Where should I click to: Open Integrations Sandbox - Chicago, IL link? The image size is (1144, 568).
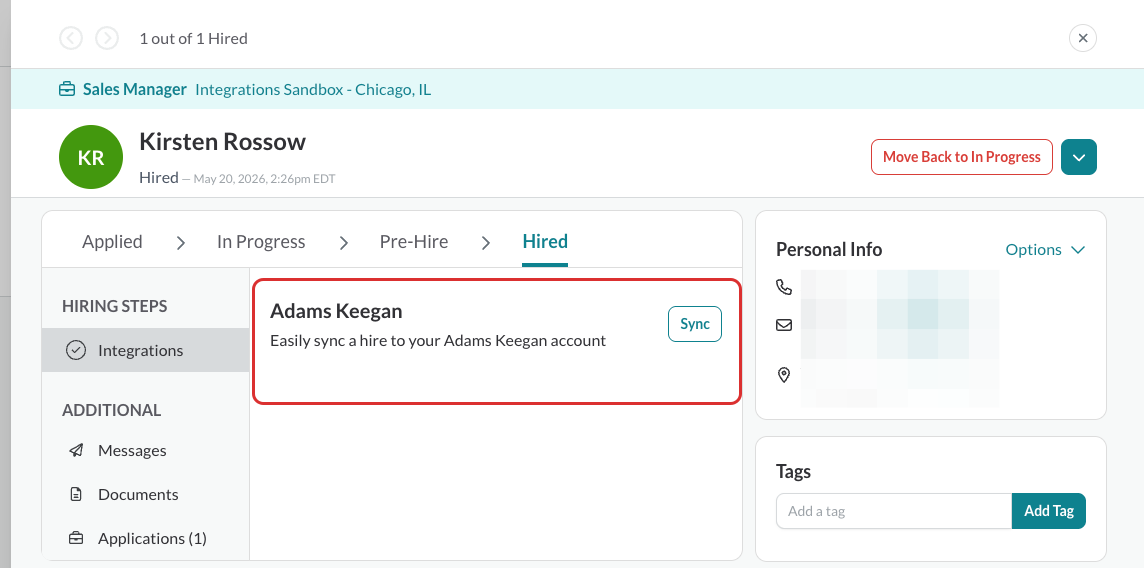pyautogui.click(x=313, y=90)
